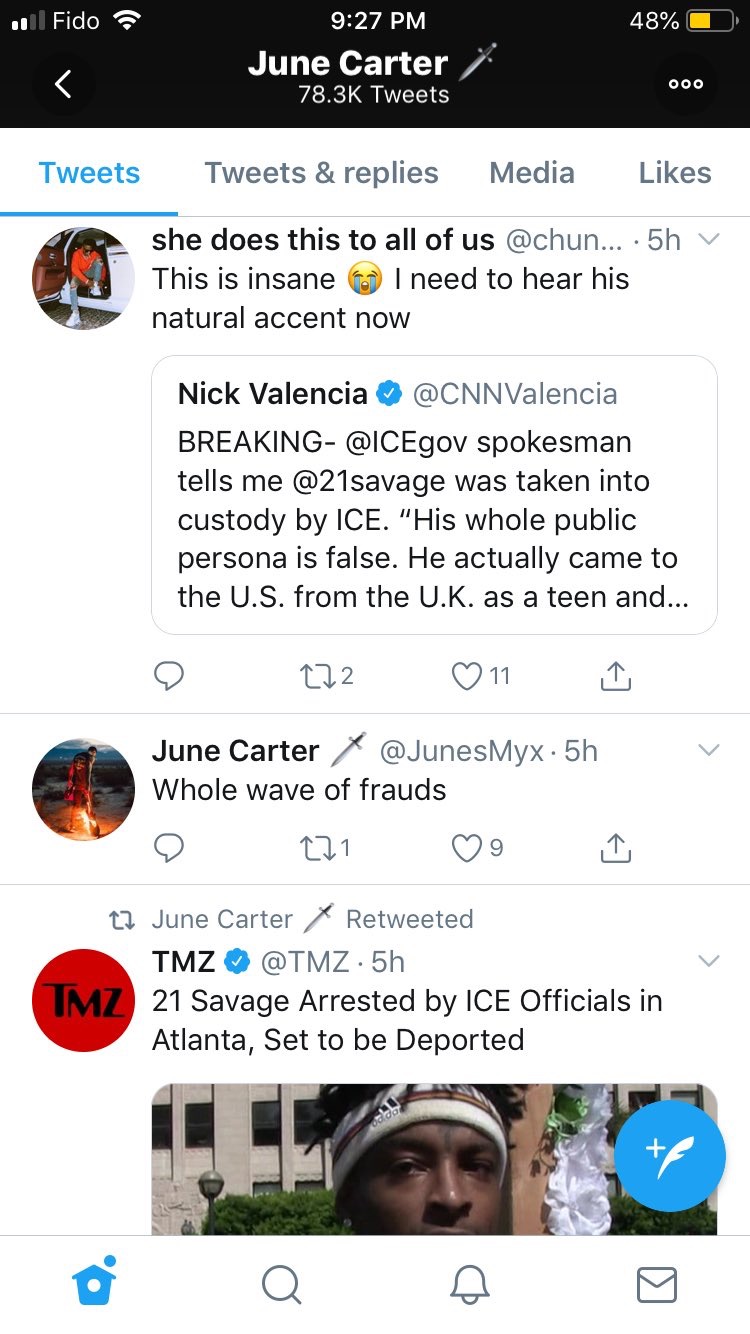Image resolution: width=750 pixels, height=1334 pixels.
Task: Open Messages envelope icon
Action: pyautogui.click(x=657, y=1284)
